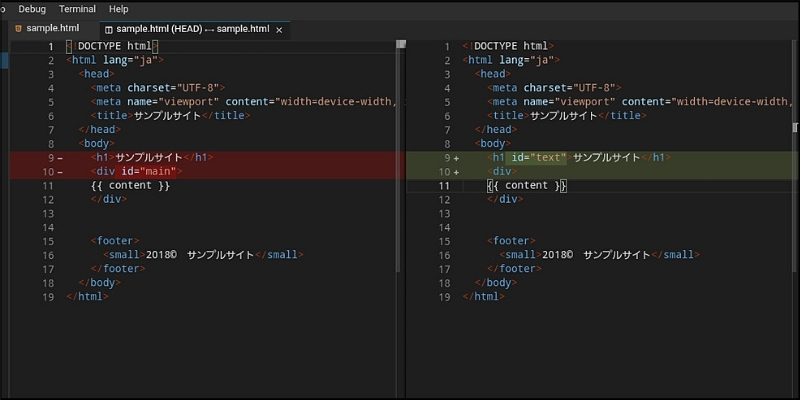Viewport: 800px width, 400px height.
Task: Click meta viewport line in left pane
Action: click(x=244, y=102)
